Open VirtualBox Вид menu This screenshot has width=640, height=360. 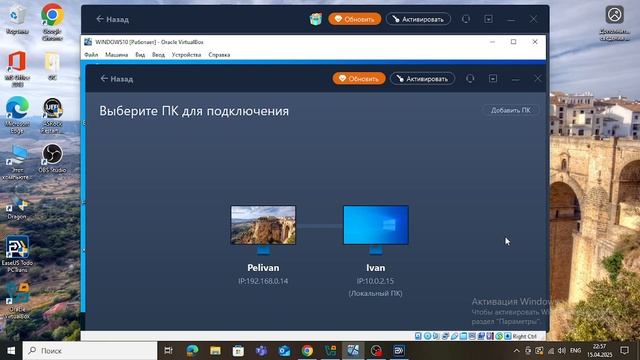point(140,55)
